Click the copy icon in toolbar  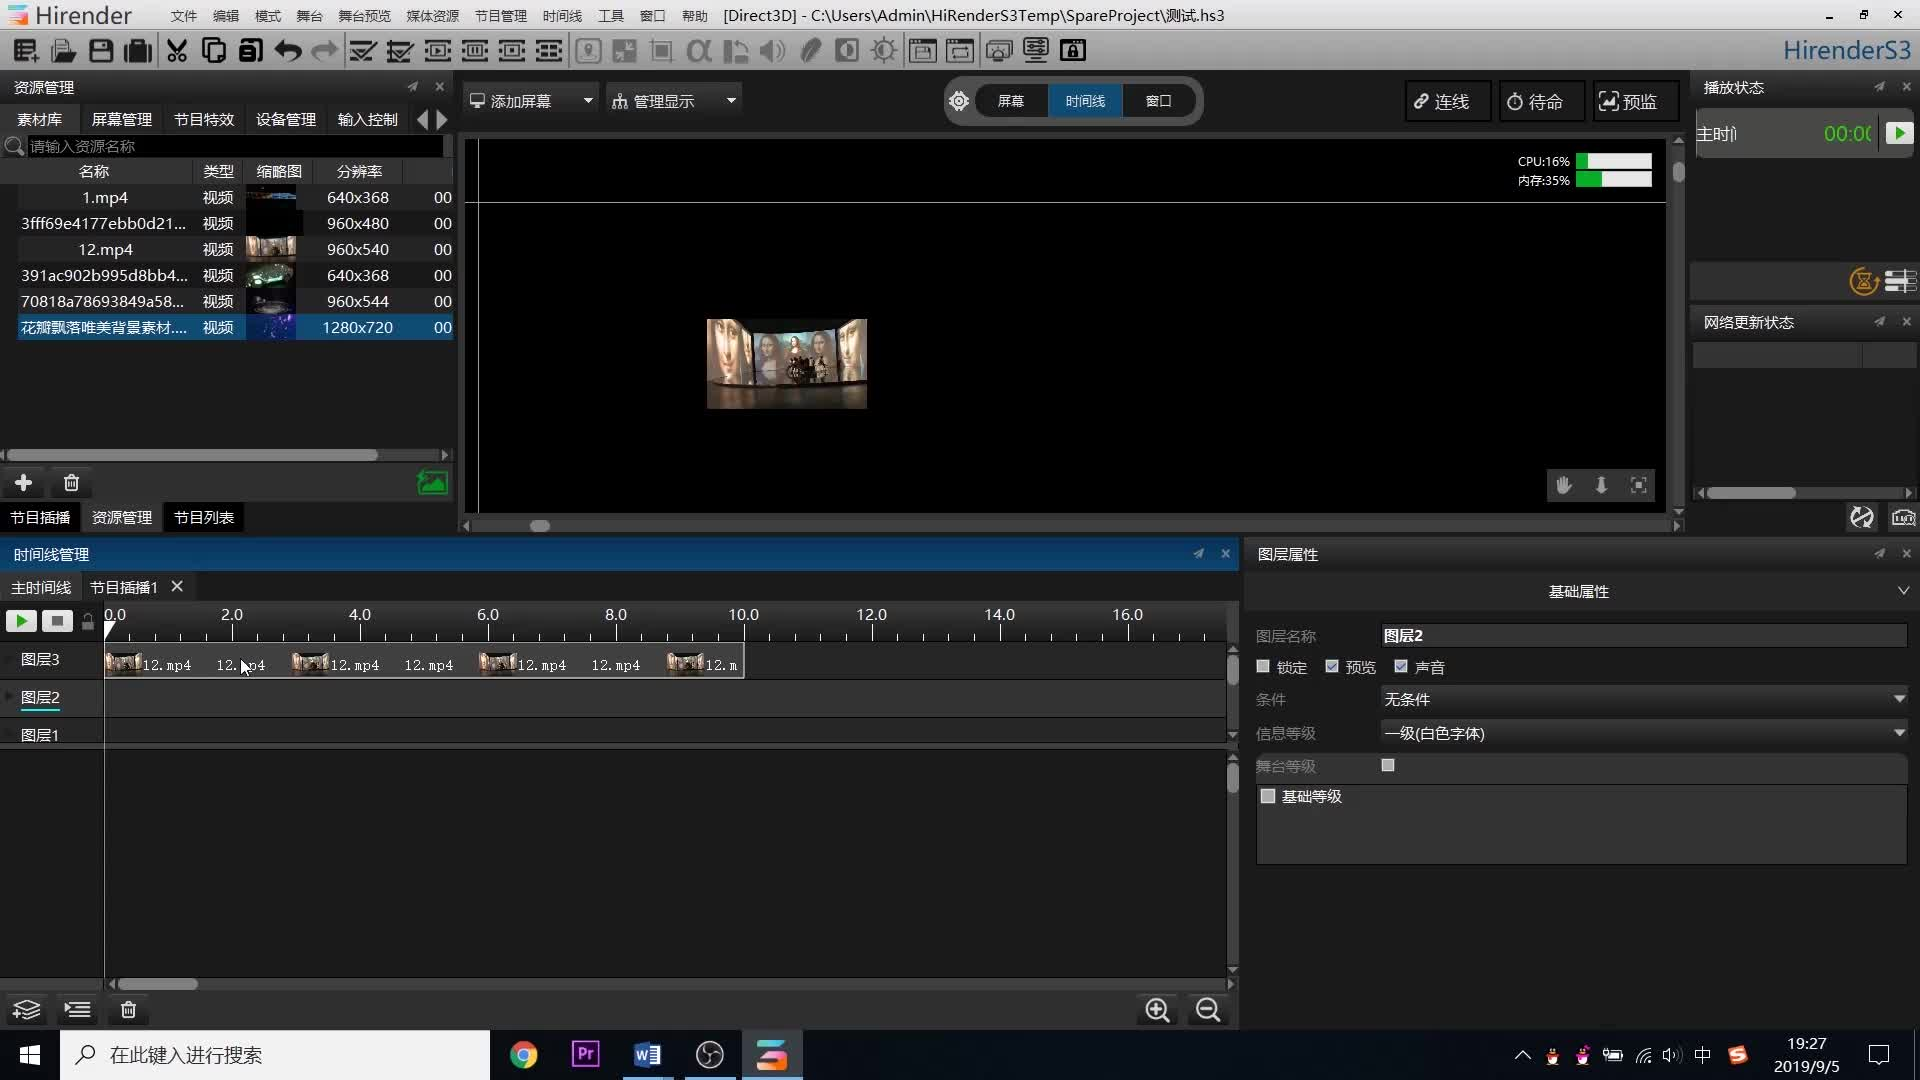tap(213, 50)
